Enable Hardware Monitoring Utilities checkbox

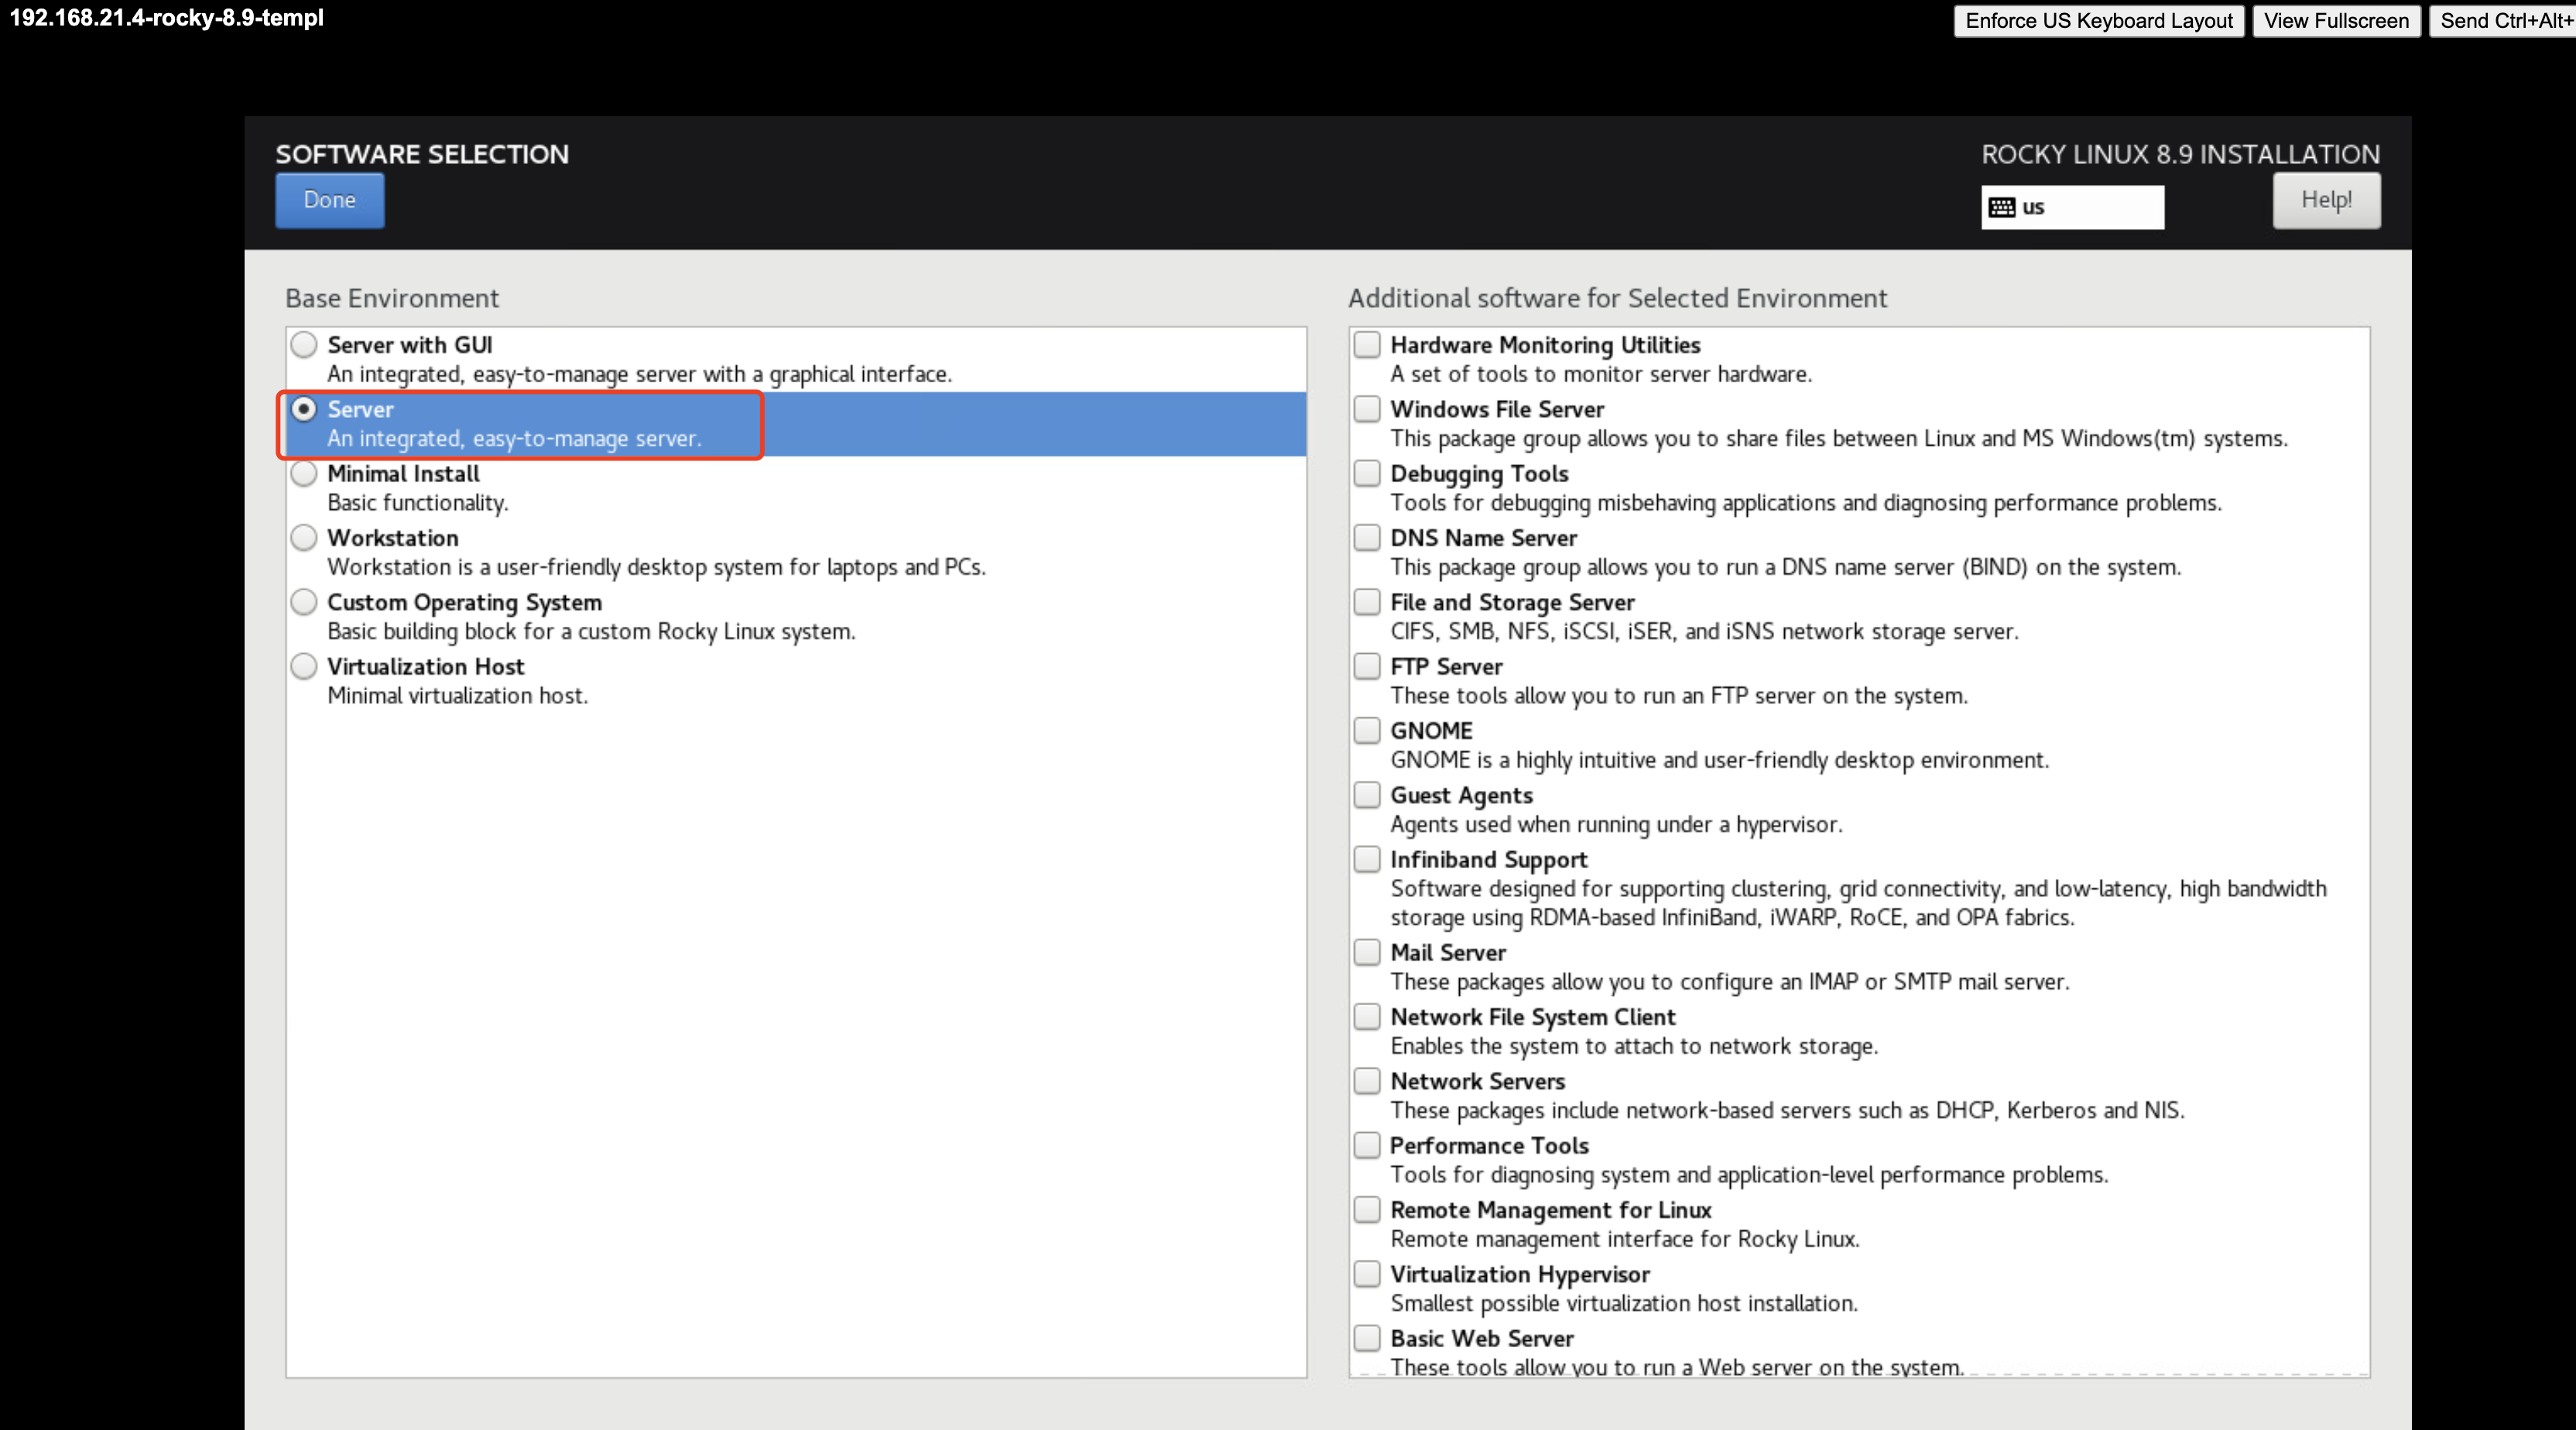(1367, 345)
